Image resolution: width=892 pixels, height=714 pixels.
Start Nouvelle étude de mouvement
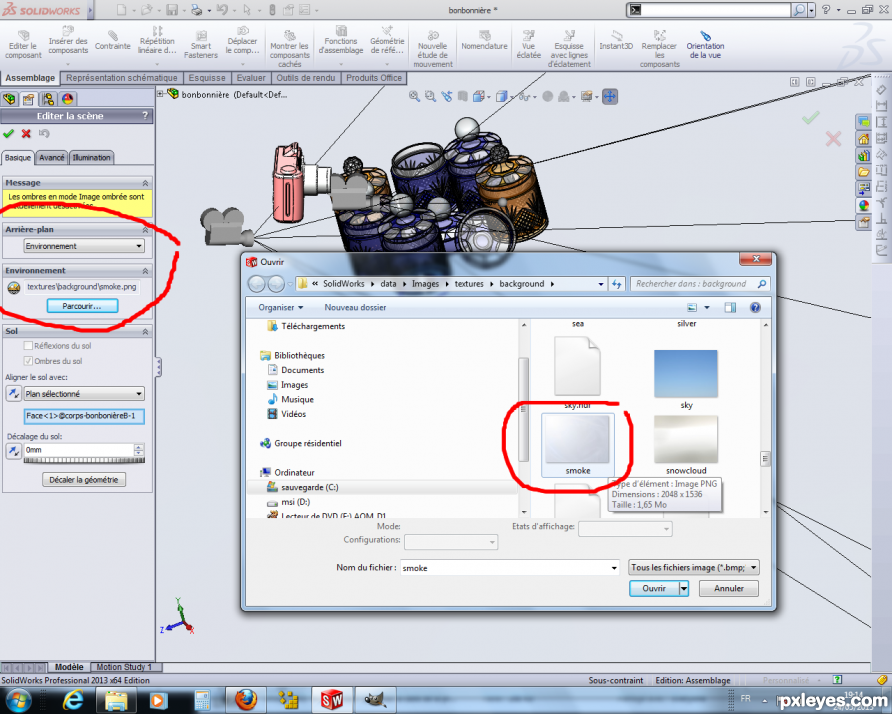point(433,49)
